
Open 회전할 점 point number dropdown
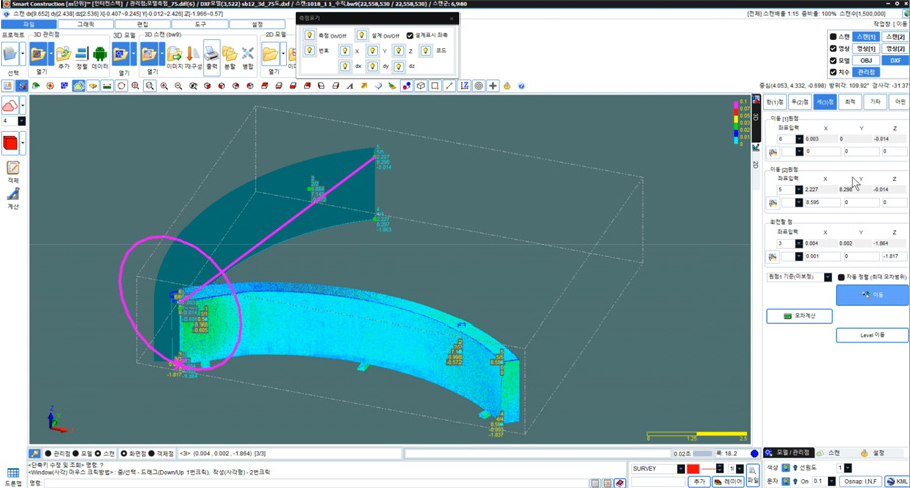799,243
